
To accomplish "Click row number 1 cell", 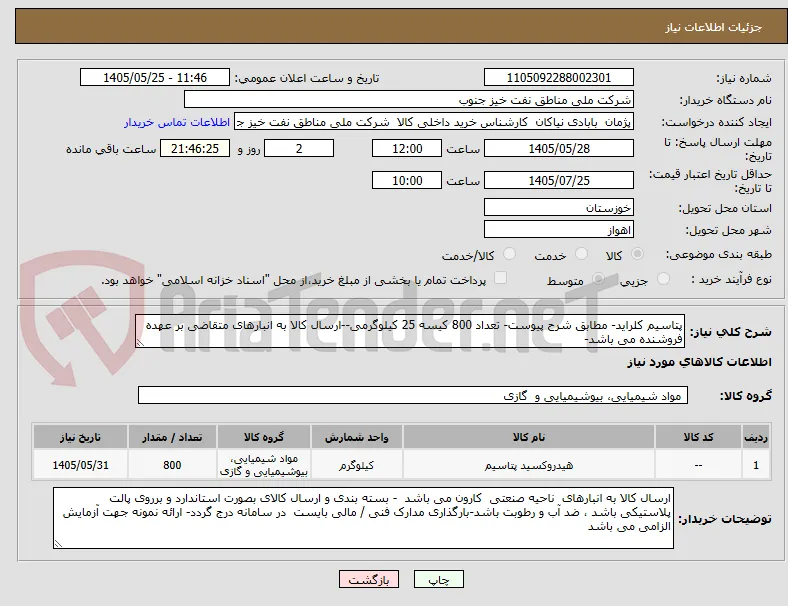I will pyautogui.click(x=755, y=465).
